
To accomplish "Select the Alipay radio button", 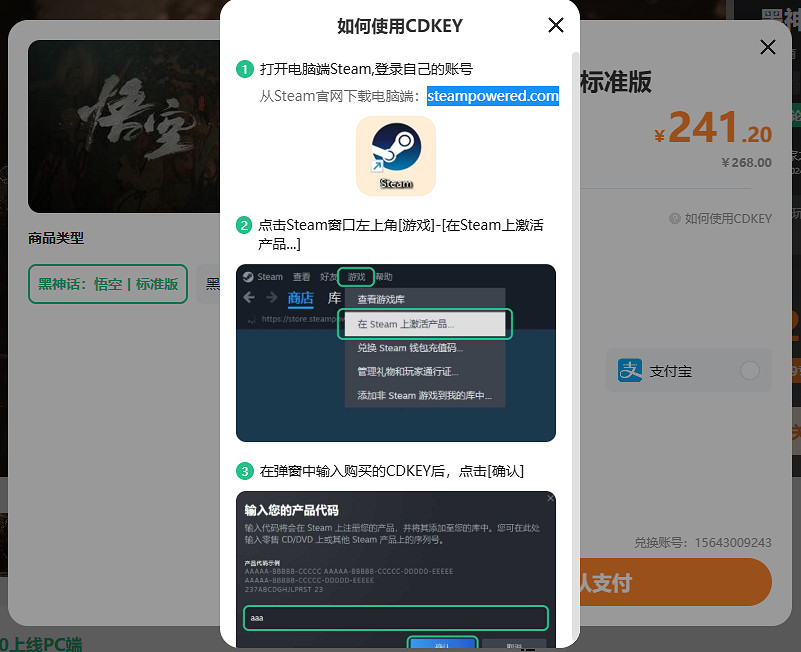I will 750,370.
